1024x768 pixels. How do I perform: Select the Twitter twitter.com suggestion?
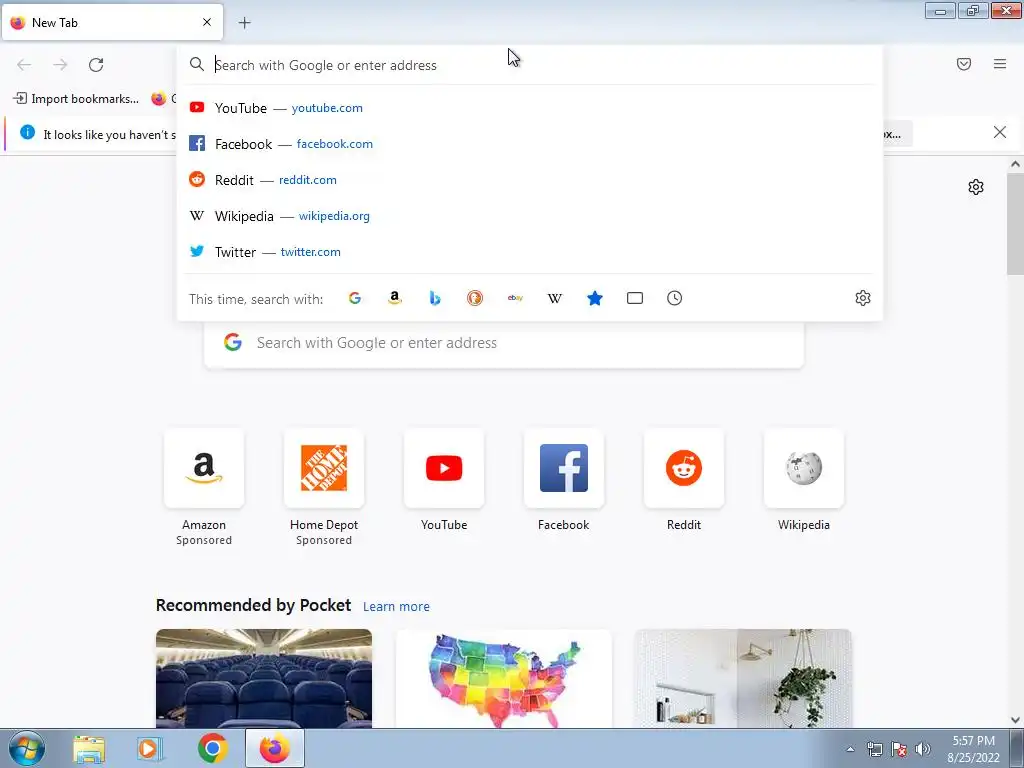pos(530,251)
